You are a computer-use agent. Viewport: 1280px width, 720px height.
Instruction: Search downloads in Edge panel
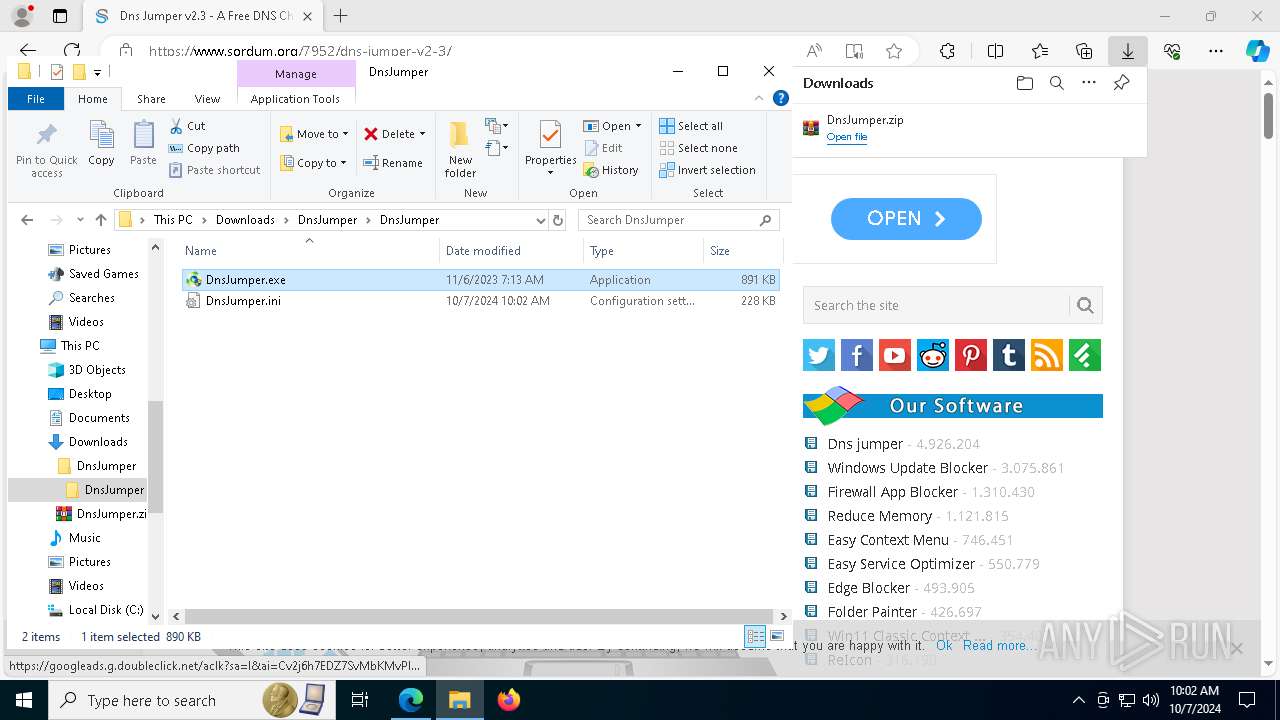[1056, 83]
